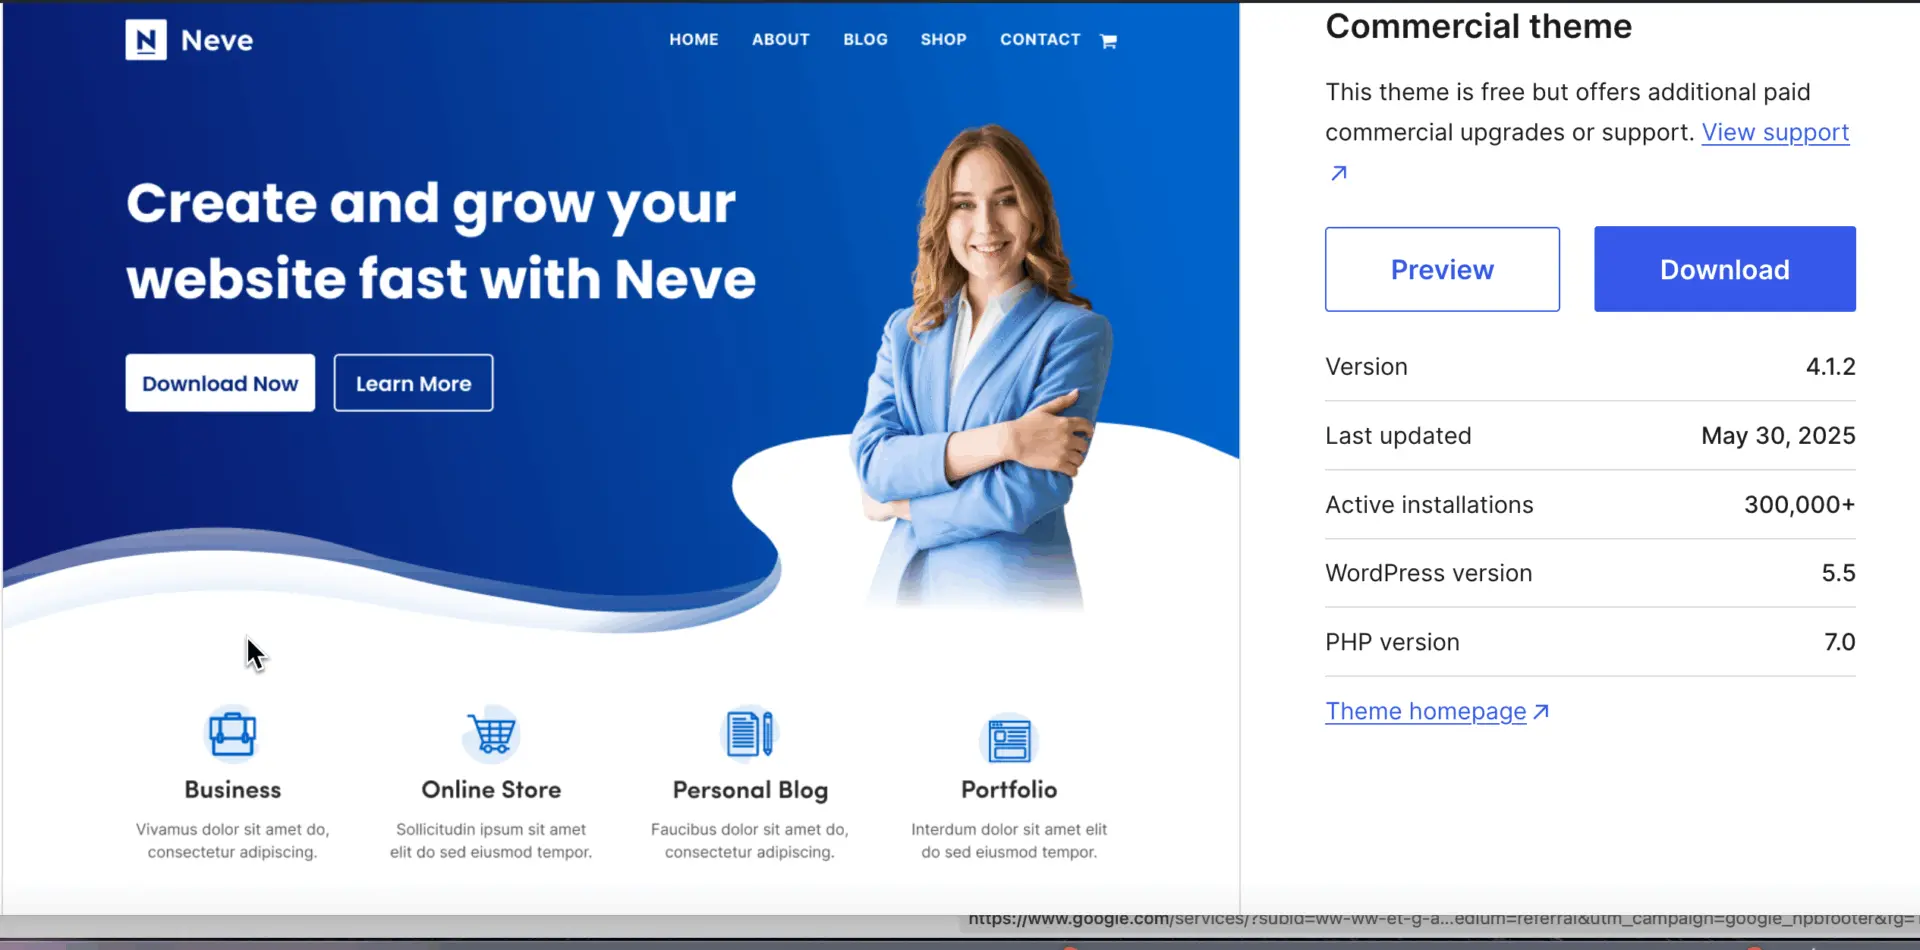Go to the SHOP page
This screenshot has height=950, width=1920.
coord(943,39)
